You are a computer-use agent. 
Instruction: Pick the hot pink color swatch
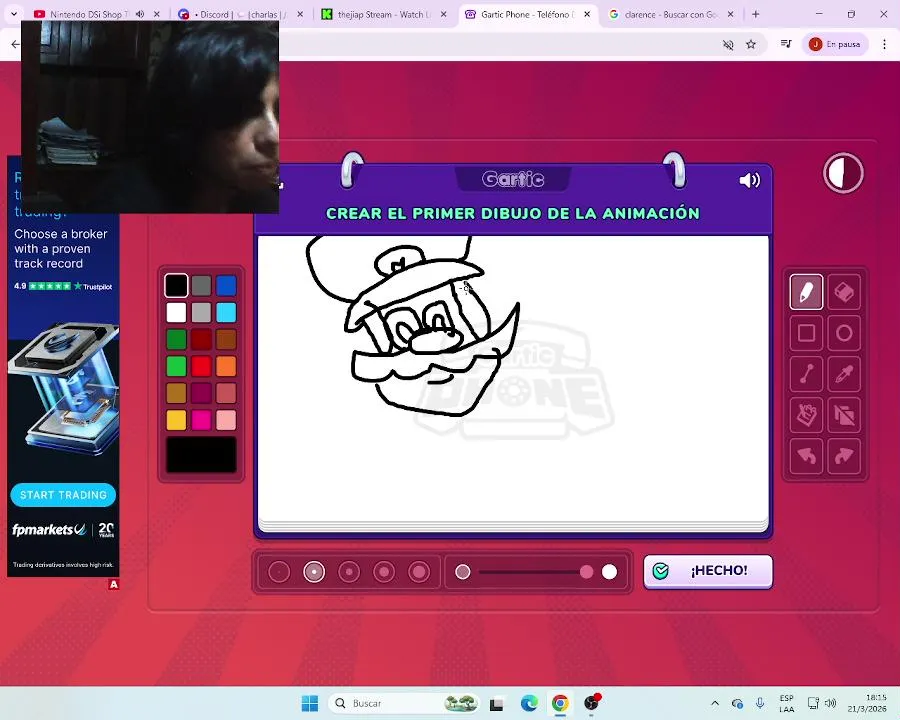[x=201, y=420]
